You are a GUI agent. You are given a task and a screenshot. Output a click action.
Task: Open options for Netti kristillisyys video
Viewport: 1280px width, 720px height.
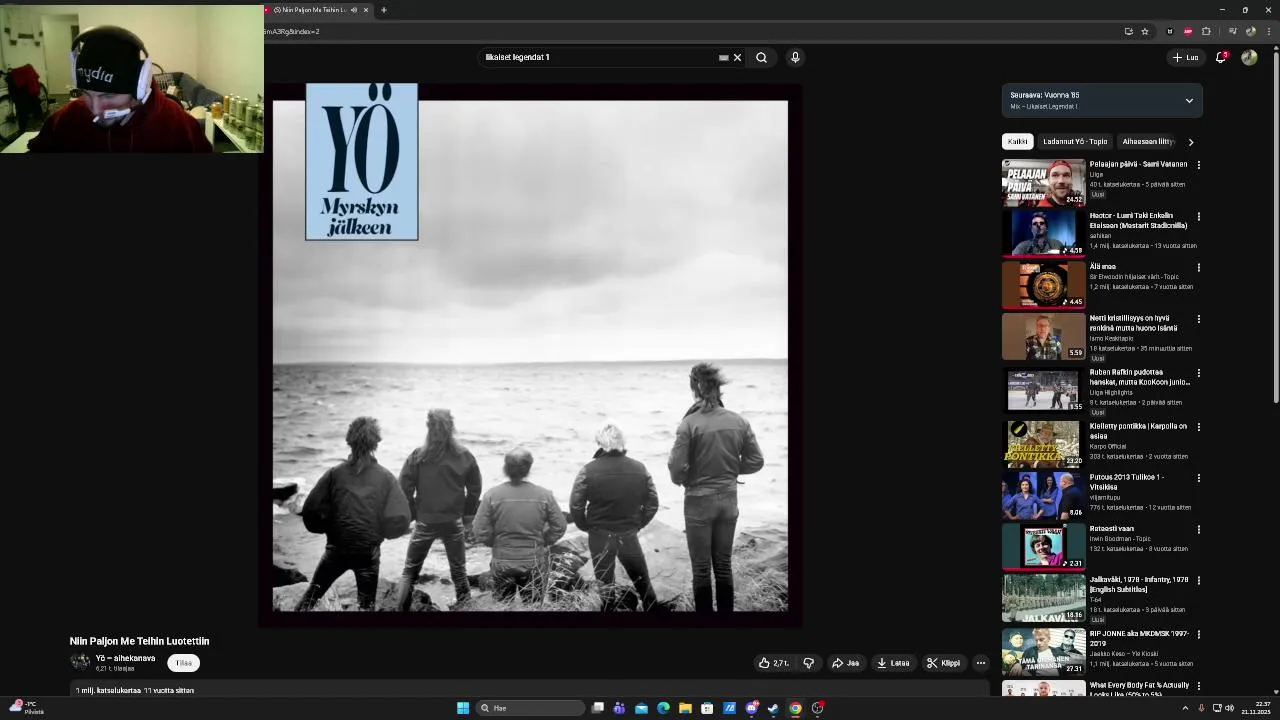[1199, 319]
